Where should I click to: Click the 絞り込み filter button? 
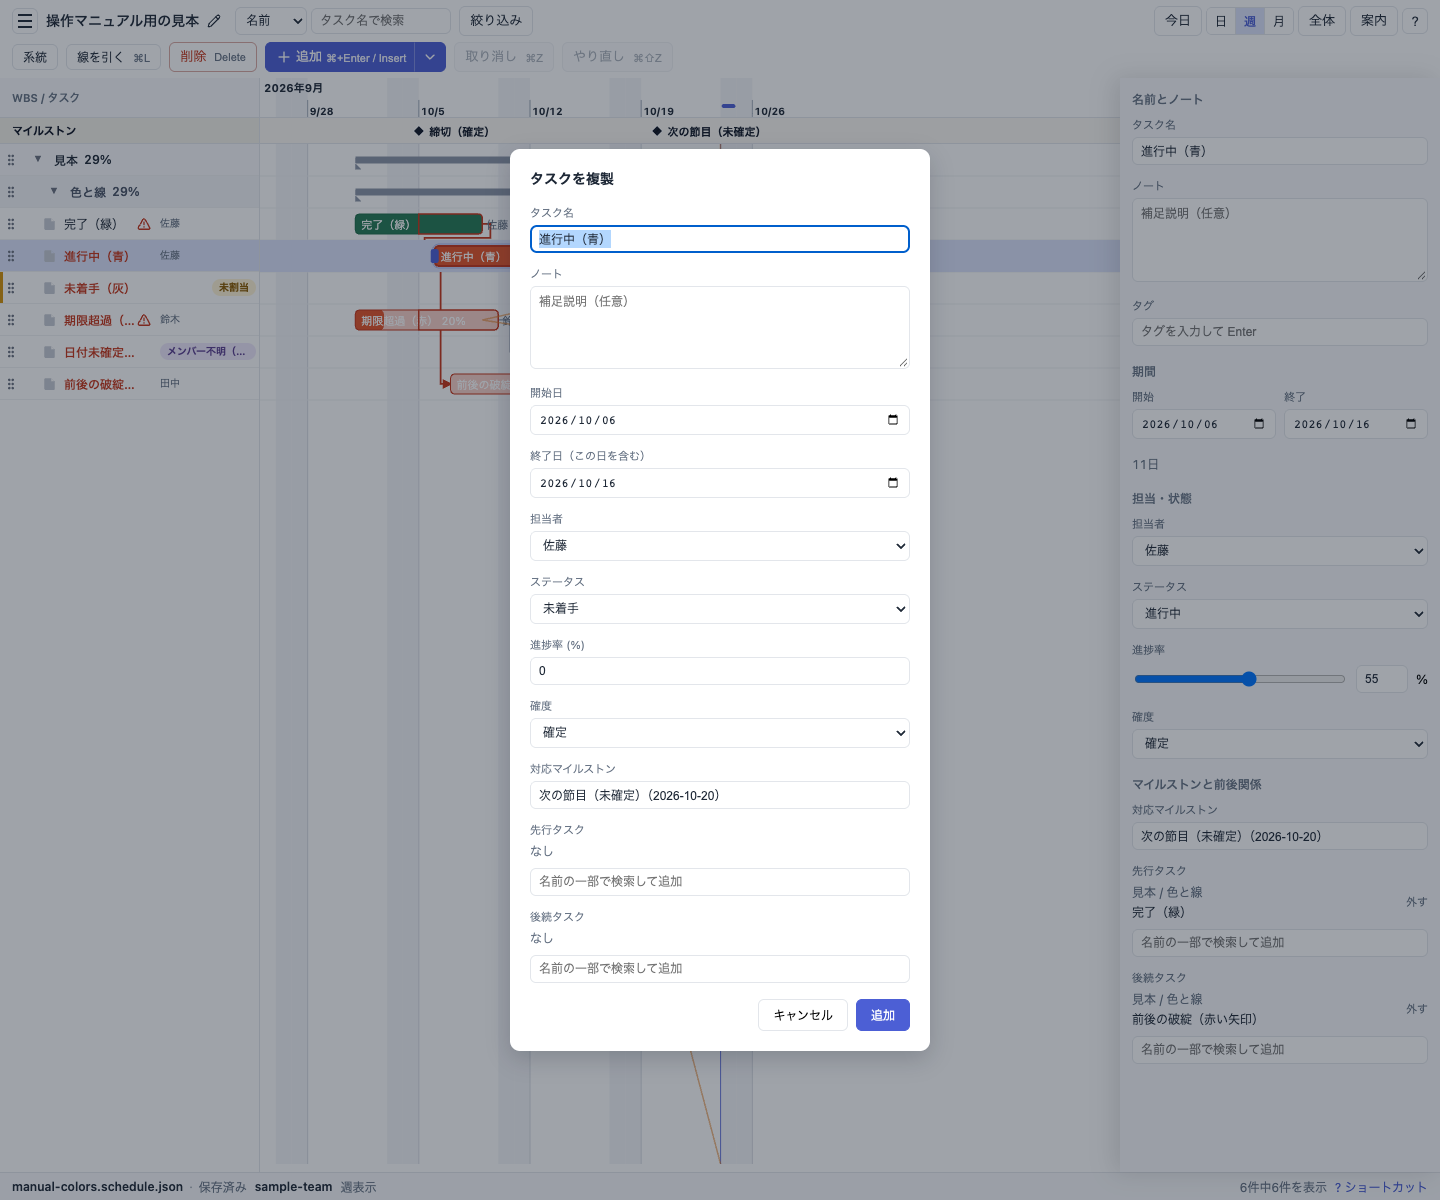pyautogui.click(x=496, y=21)
